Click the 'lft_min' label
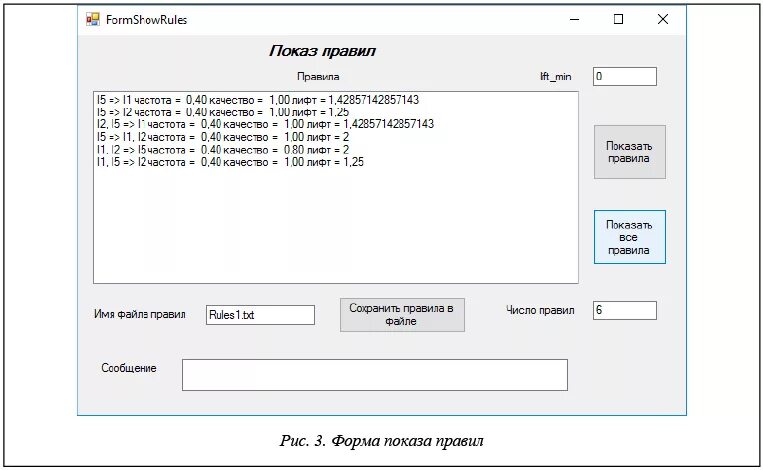This screenshot has height=470, width=763. pyautogui.click(x=556, y=76)
